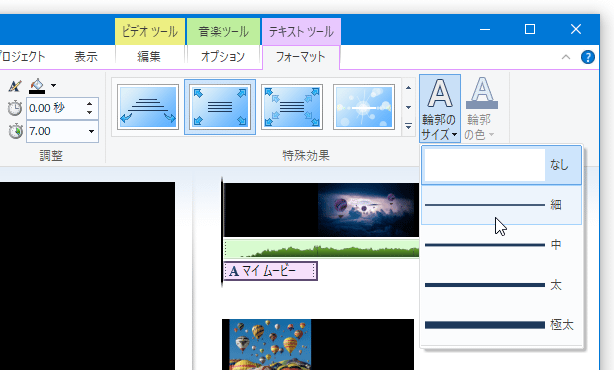Click the text transparency pen icon
Screen dimensions: 614x370
[14, 86]
